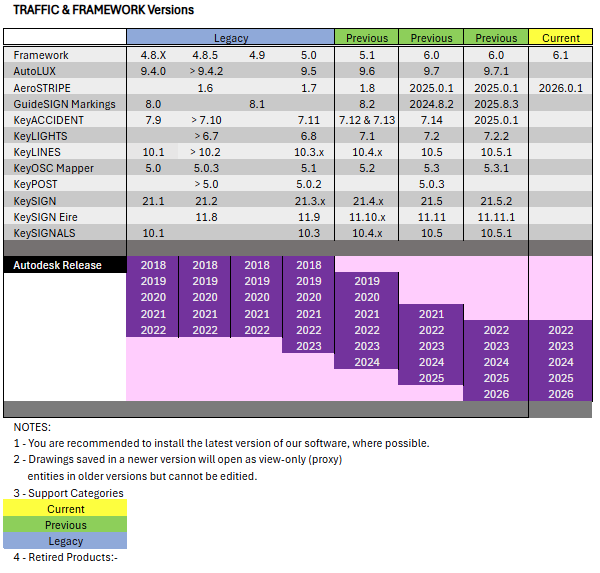Click the 7.12 & 7.13 version cell

[366, 120]
